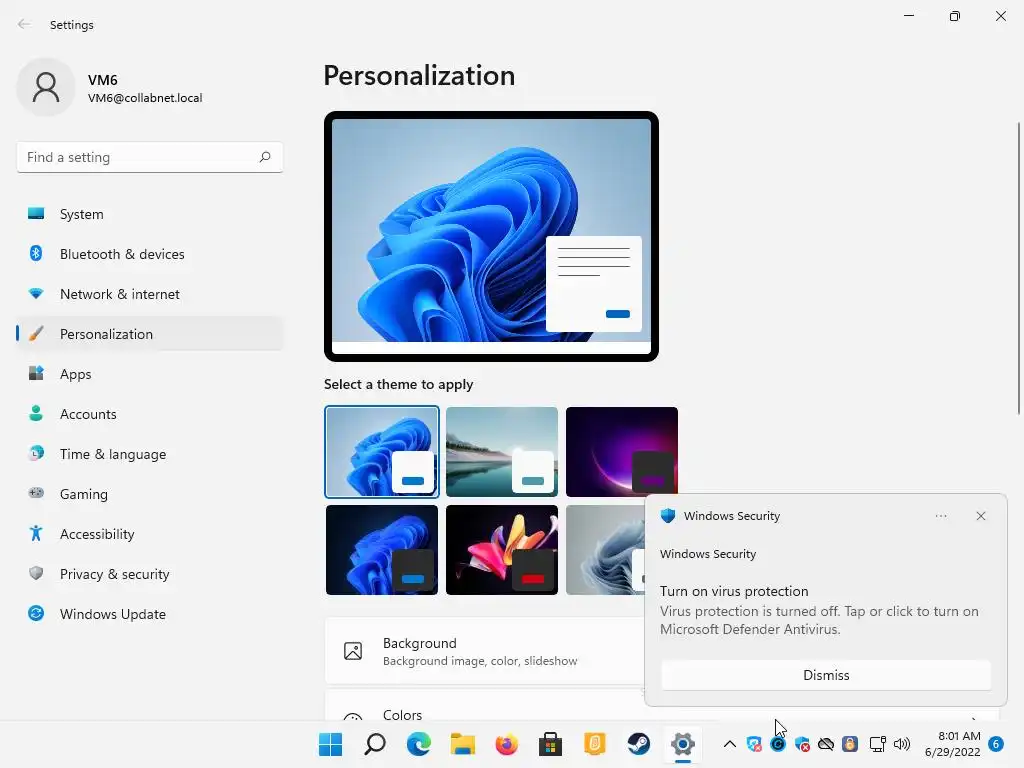Open the yellow app icon beside the Store
The image size is (1024, 768).
[x=594, y=744]
